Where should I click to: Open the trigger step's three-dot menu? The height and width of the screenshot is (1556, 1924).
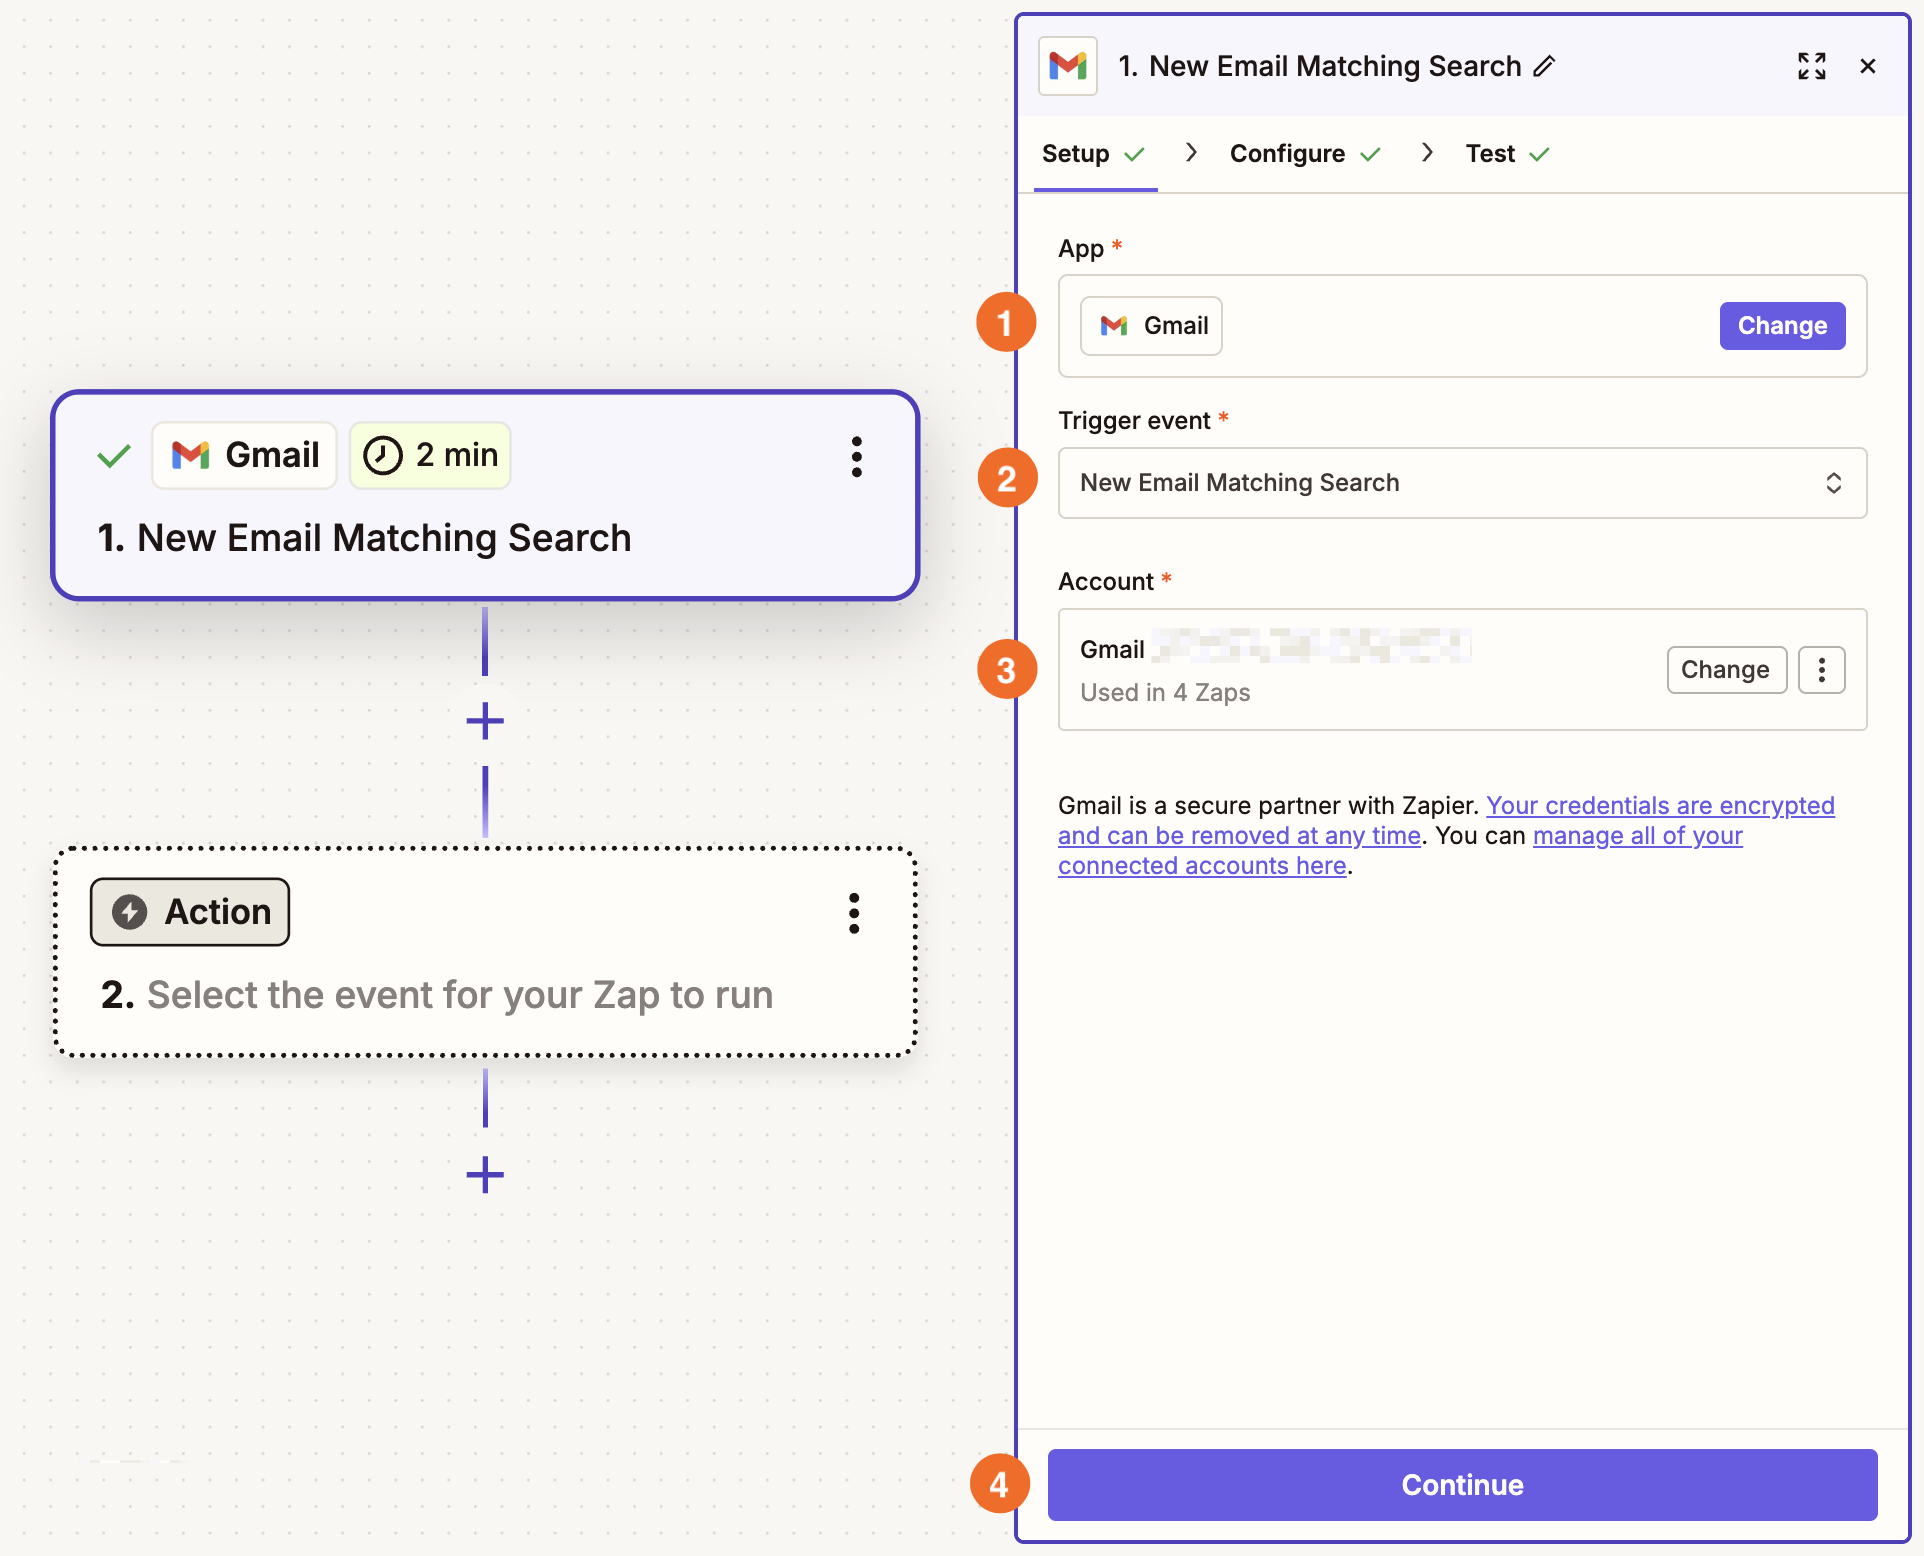tap(857, 456)
